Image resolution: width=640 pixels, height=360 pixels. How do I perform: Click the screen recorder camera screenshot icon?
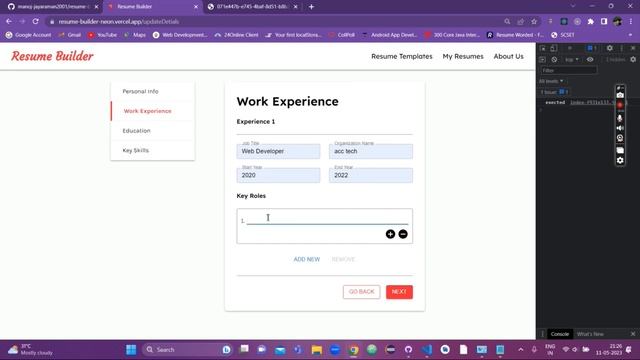(620, 95)
